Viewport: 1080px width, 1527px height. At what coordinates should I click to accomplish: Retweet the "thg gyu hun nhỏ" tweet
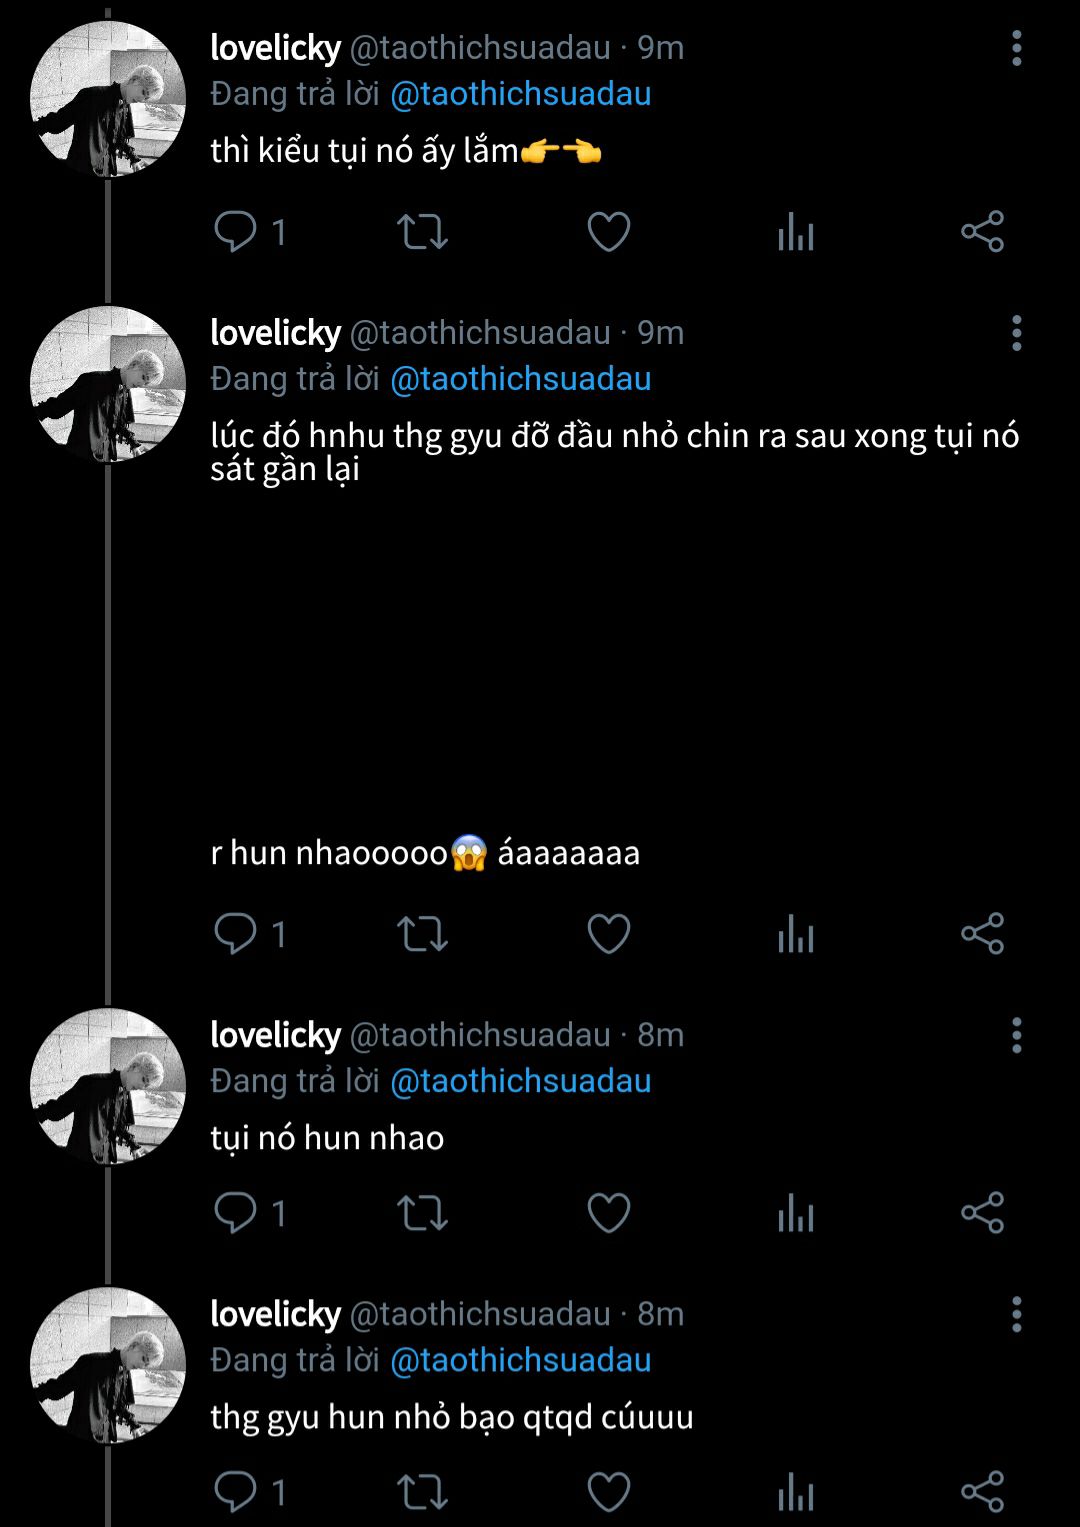[422, 1492]
